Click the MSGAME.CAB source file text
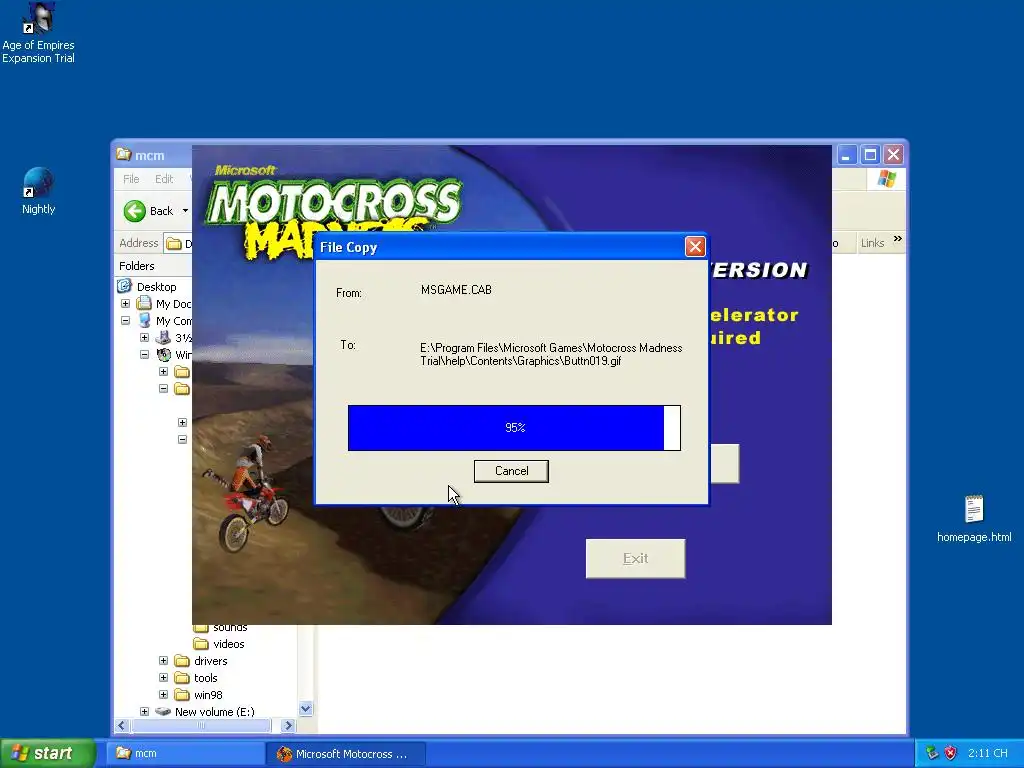 [x=456, y=290]
